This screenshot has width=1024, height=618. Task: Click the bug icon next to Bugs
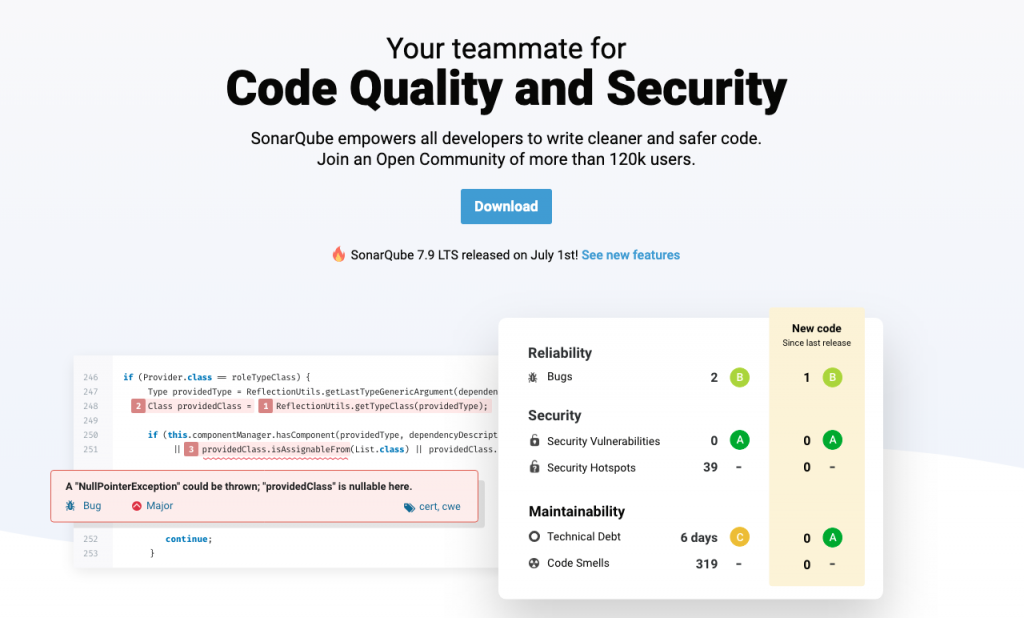click(x=533, y=377)
